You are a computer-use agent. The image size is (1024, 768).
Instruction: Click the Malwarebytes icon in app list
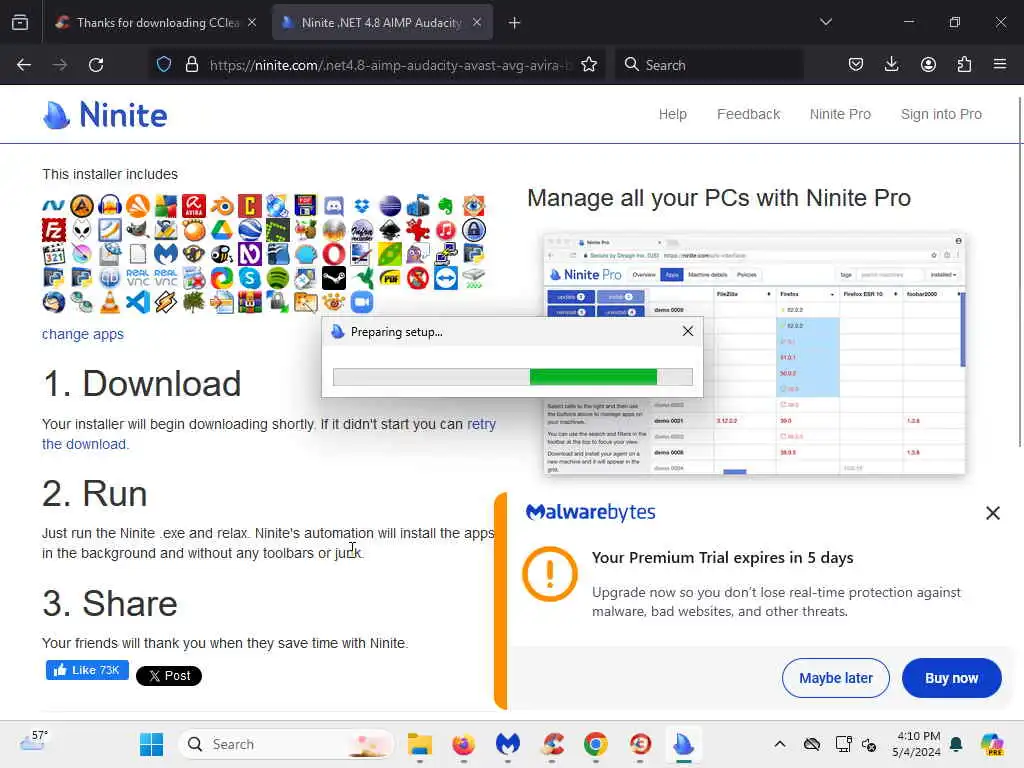click(166, 254)
